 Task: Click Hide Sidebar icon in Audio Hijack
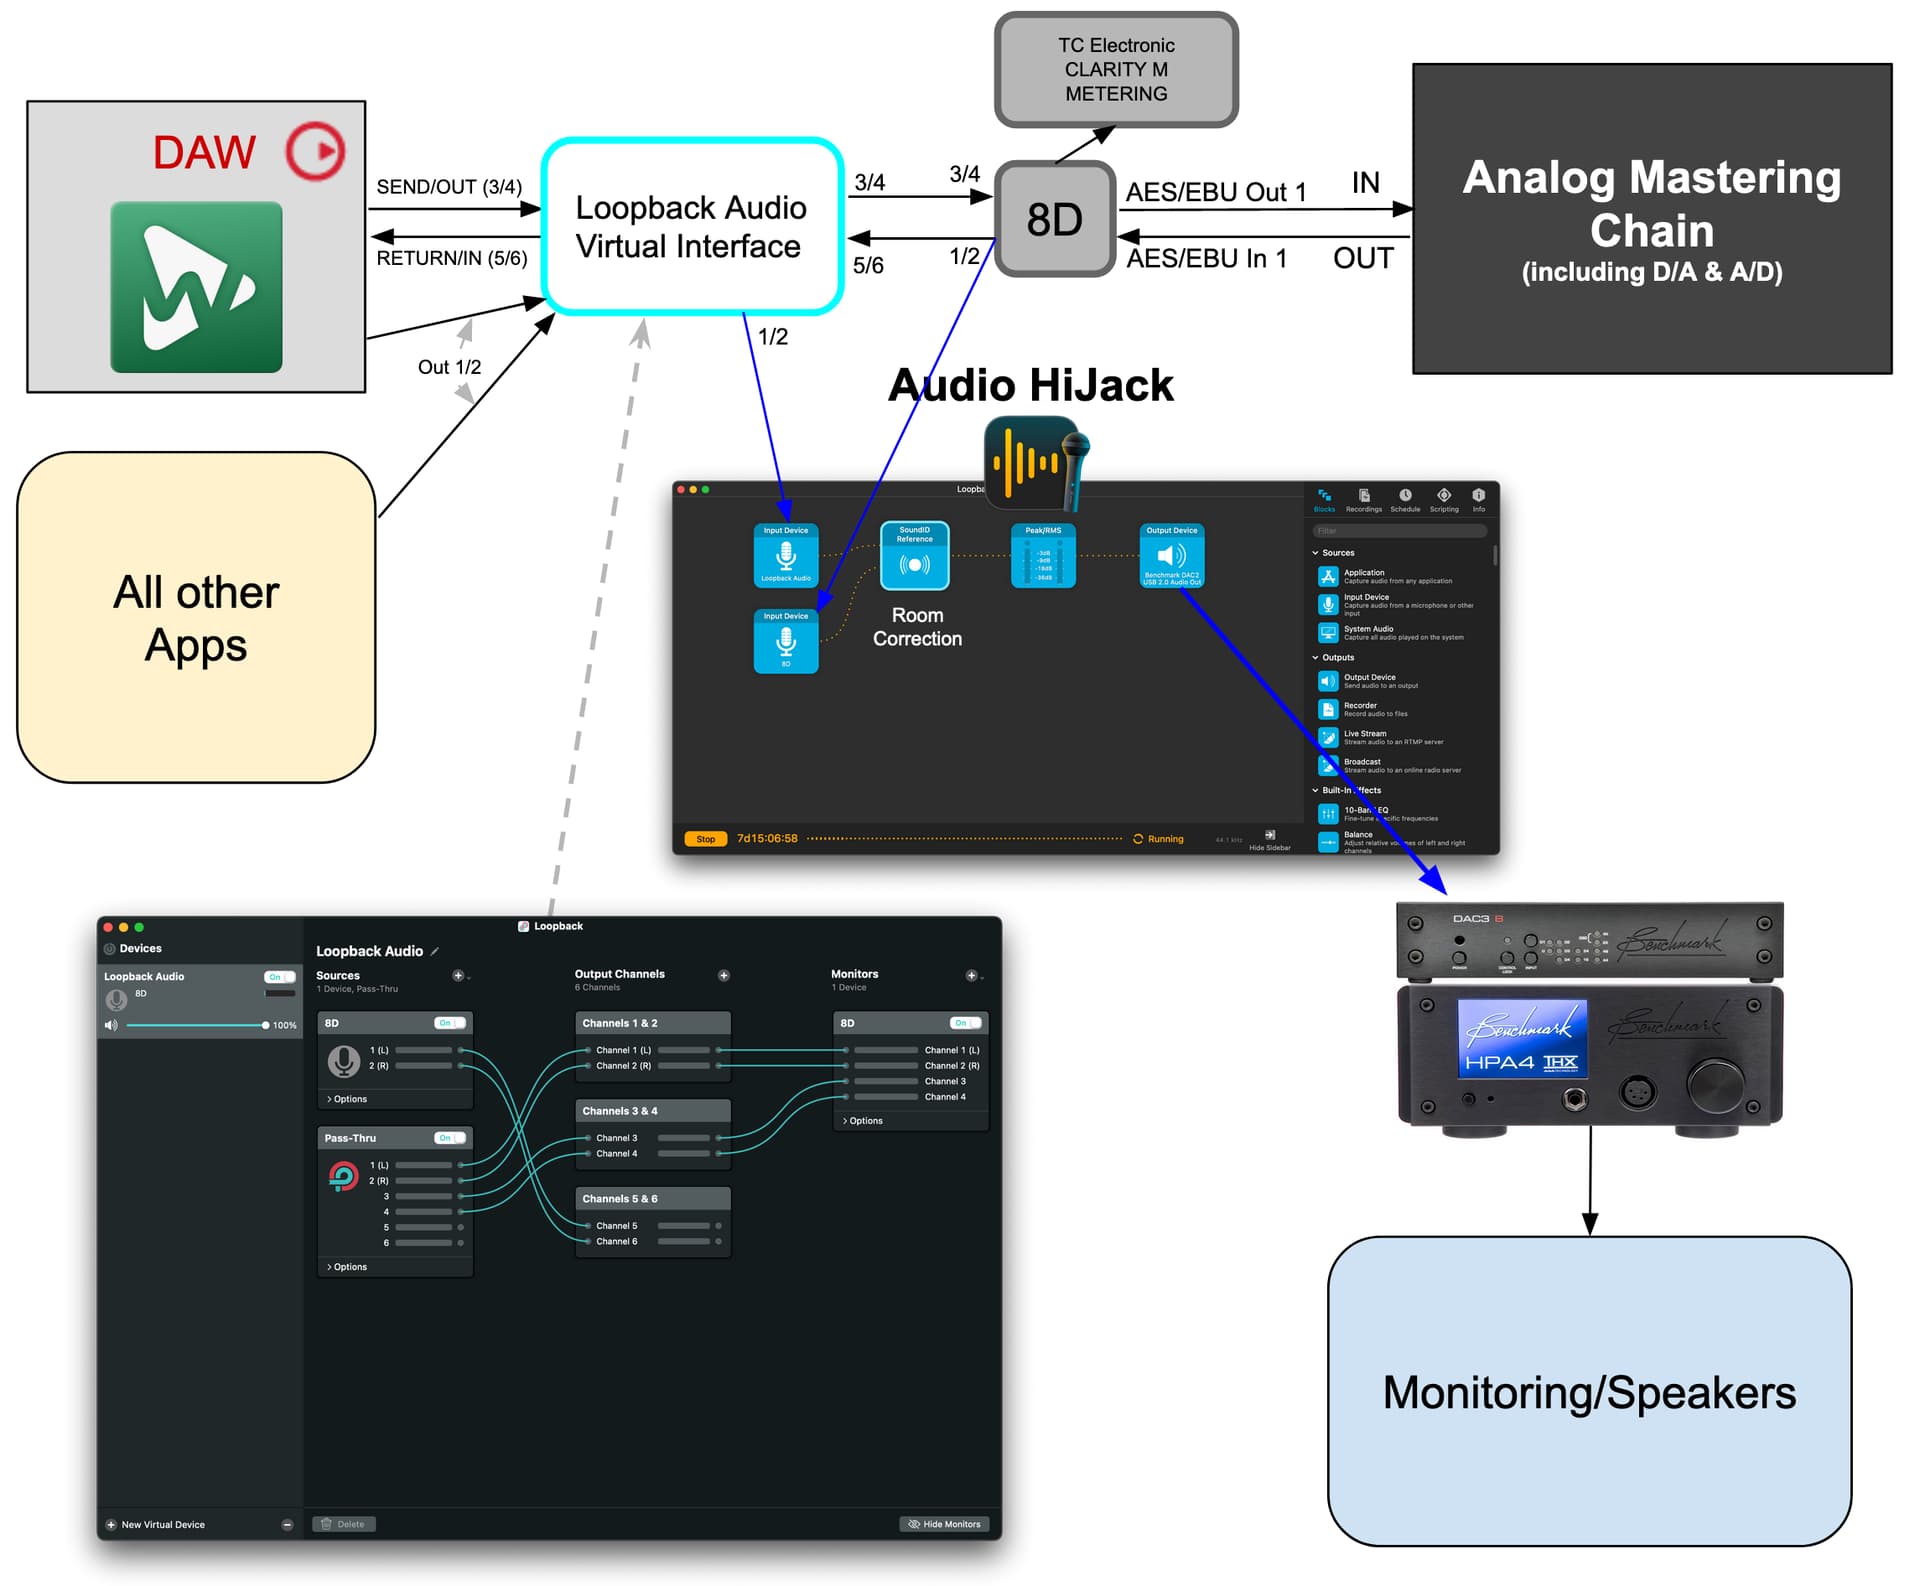click(1269, 835)
